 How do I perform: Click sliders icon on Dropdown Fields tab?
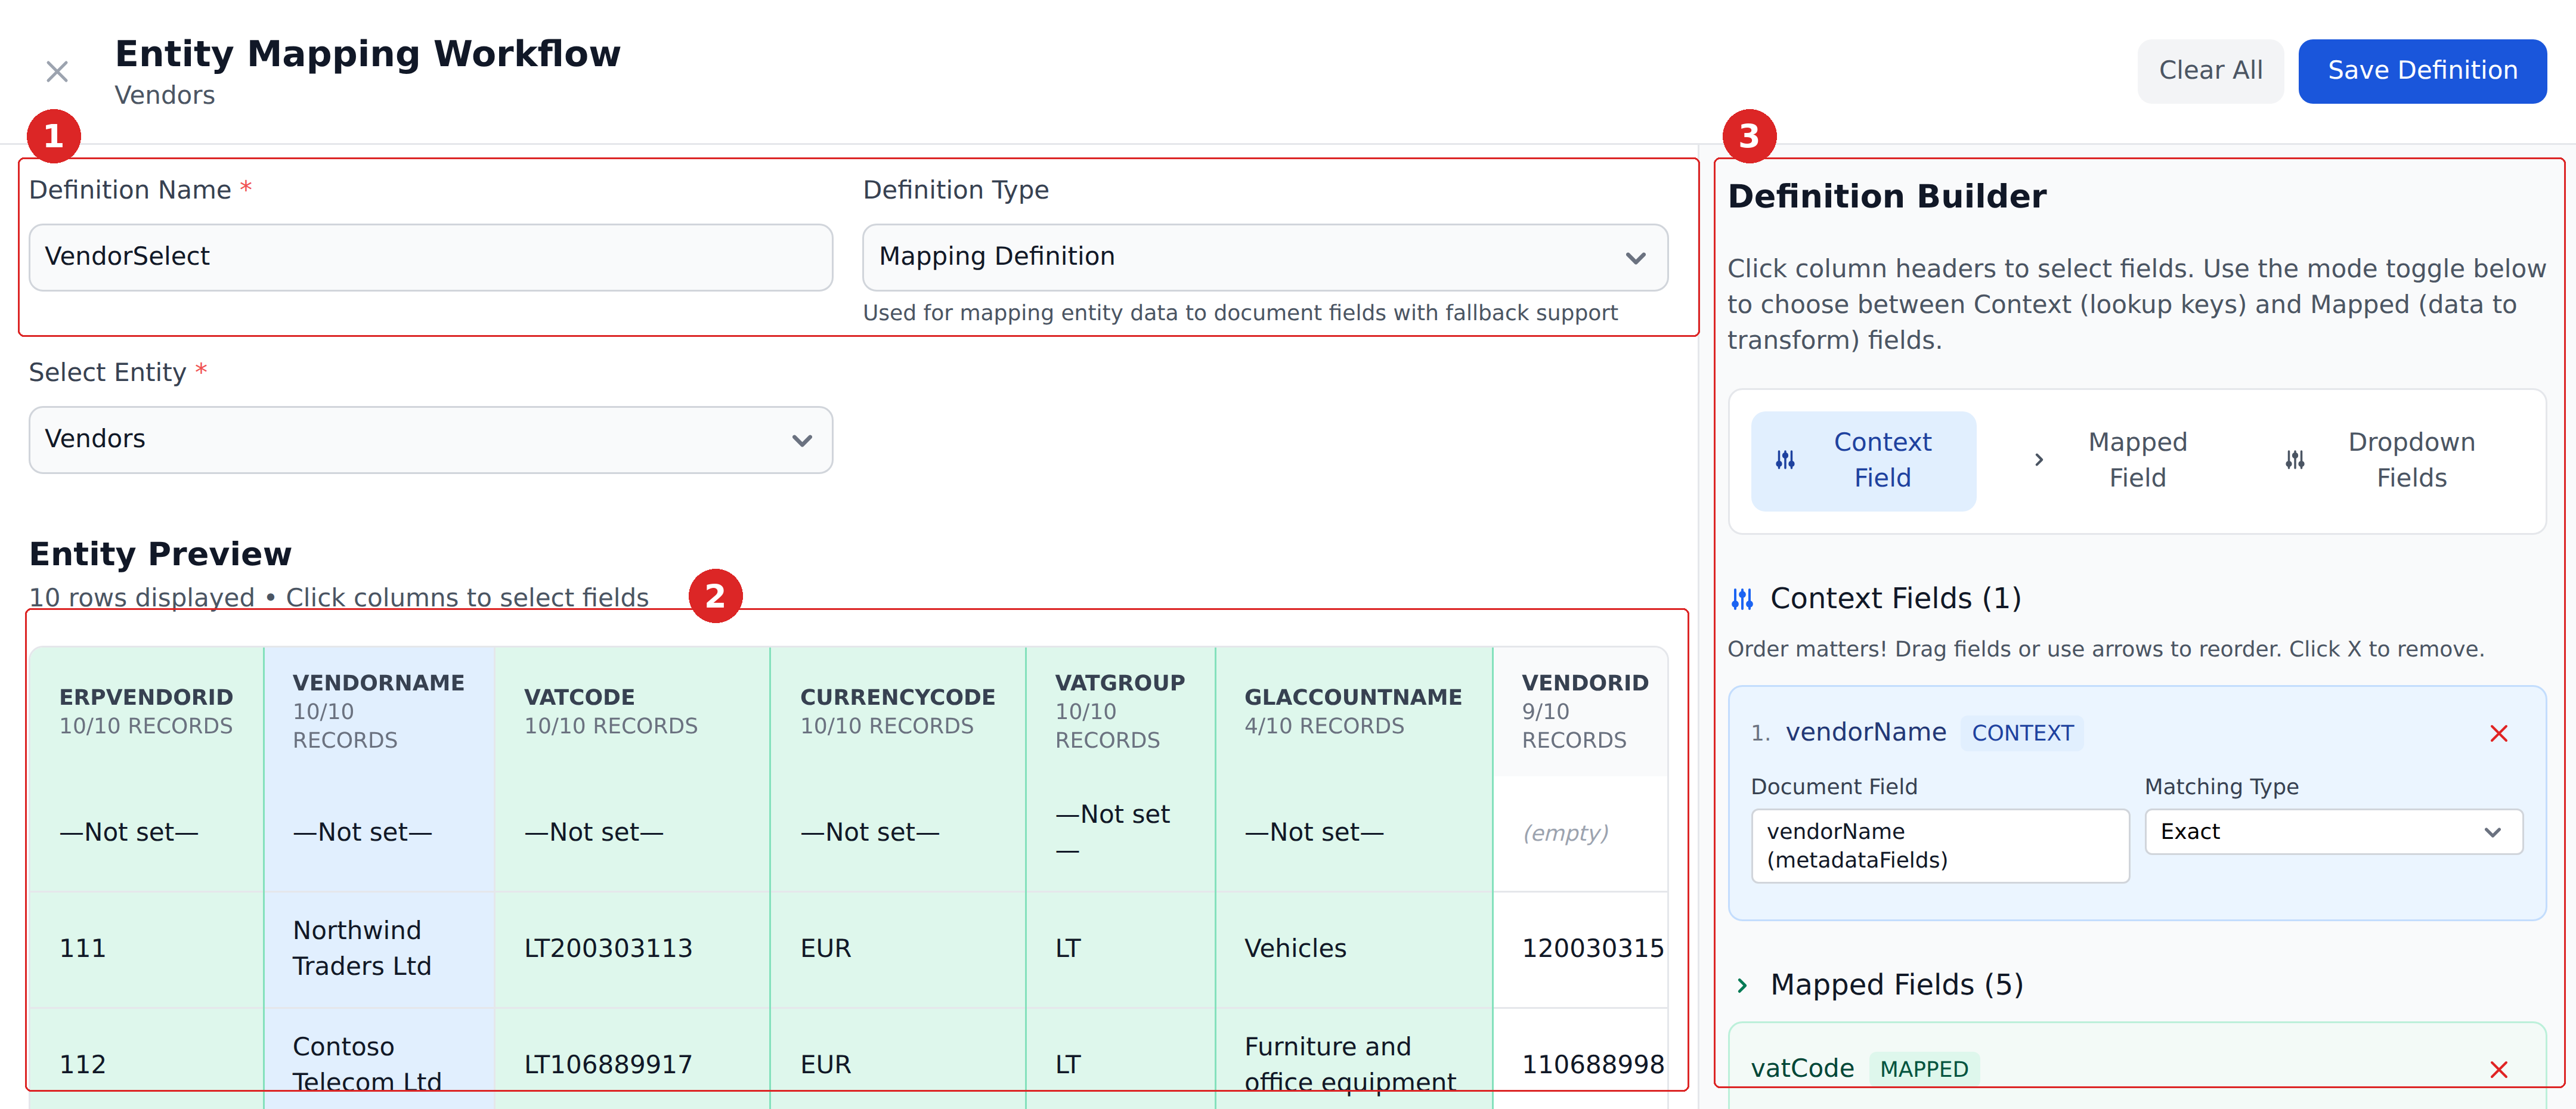(2295, 460)
